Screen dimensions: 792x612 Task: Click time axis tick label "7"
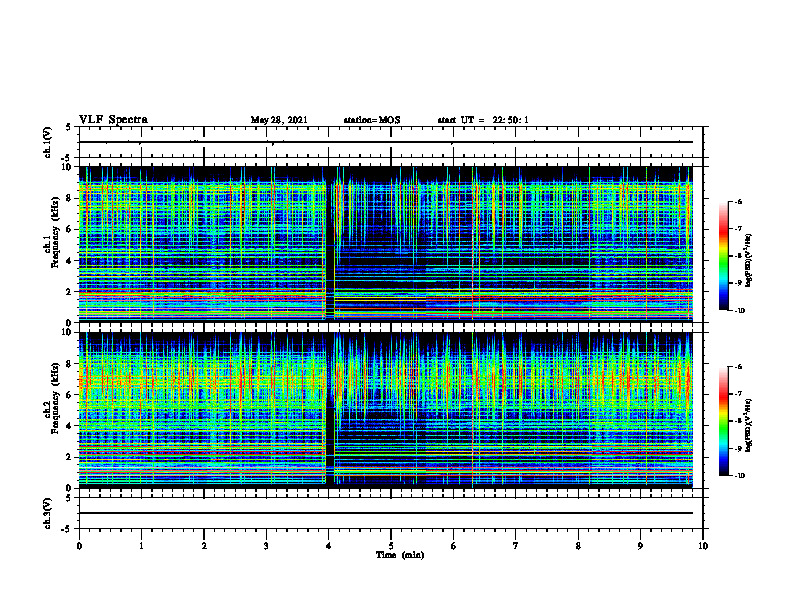(x=516, y=546)
